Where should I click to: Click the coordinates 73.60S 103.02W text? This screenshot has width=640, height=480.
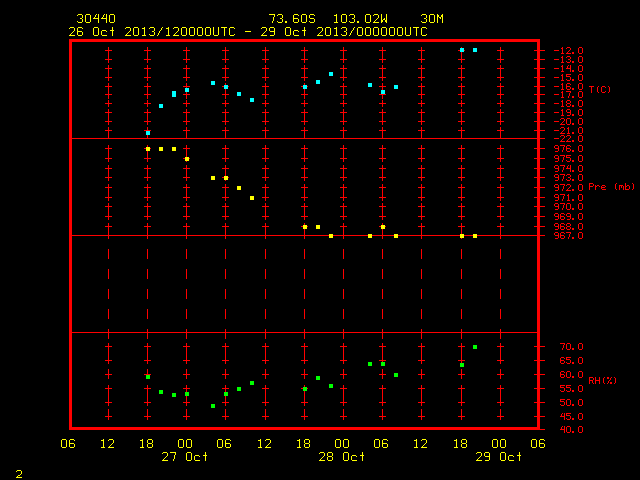pos(328,19)
